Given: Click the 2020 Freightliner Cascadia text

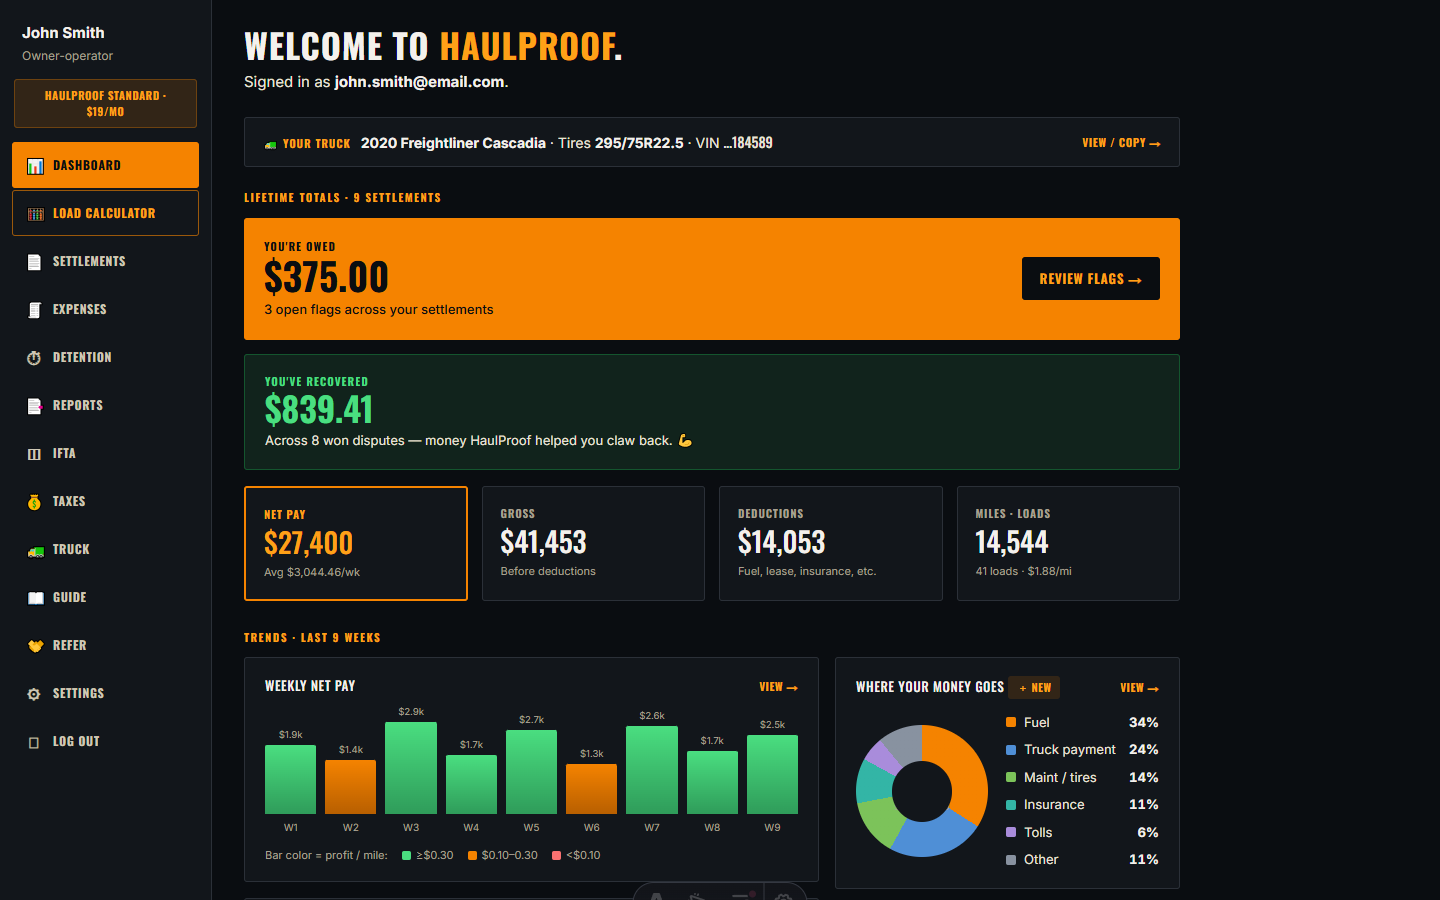Looking at the screenshot, I should tap(453, 143).
